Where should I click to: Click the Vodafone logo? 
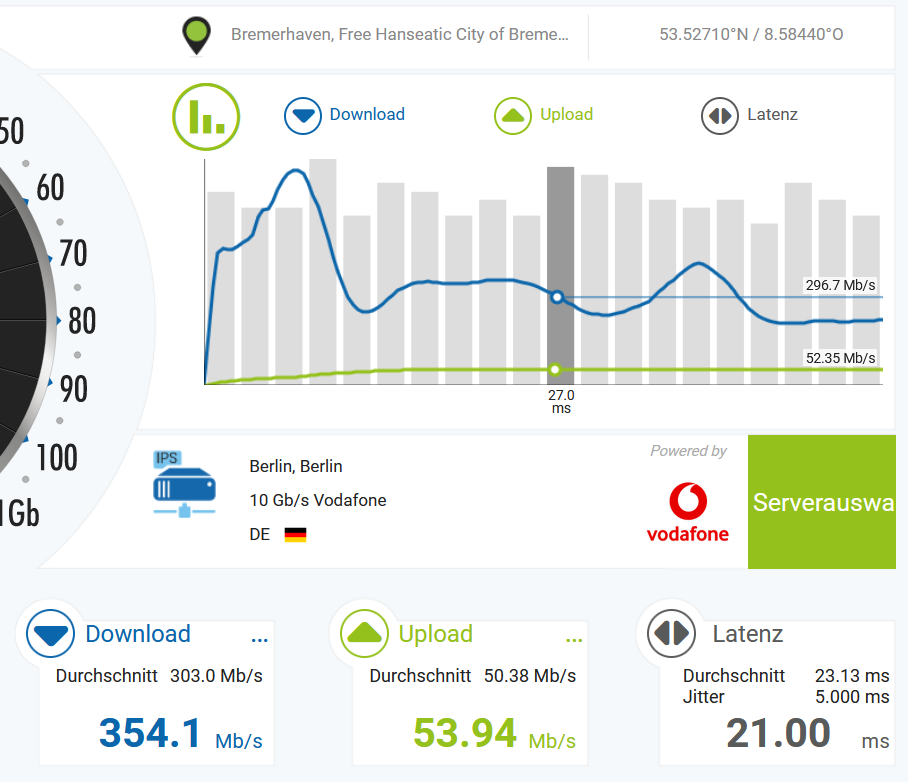pyautogui.click(x=687, y=501)
